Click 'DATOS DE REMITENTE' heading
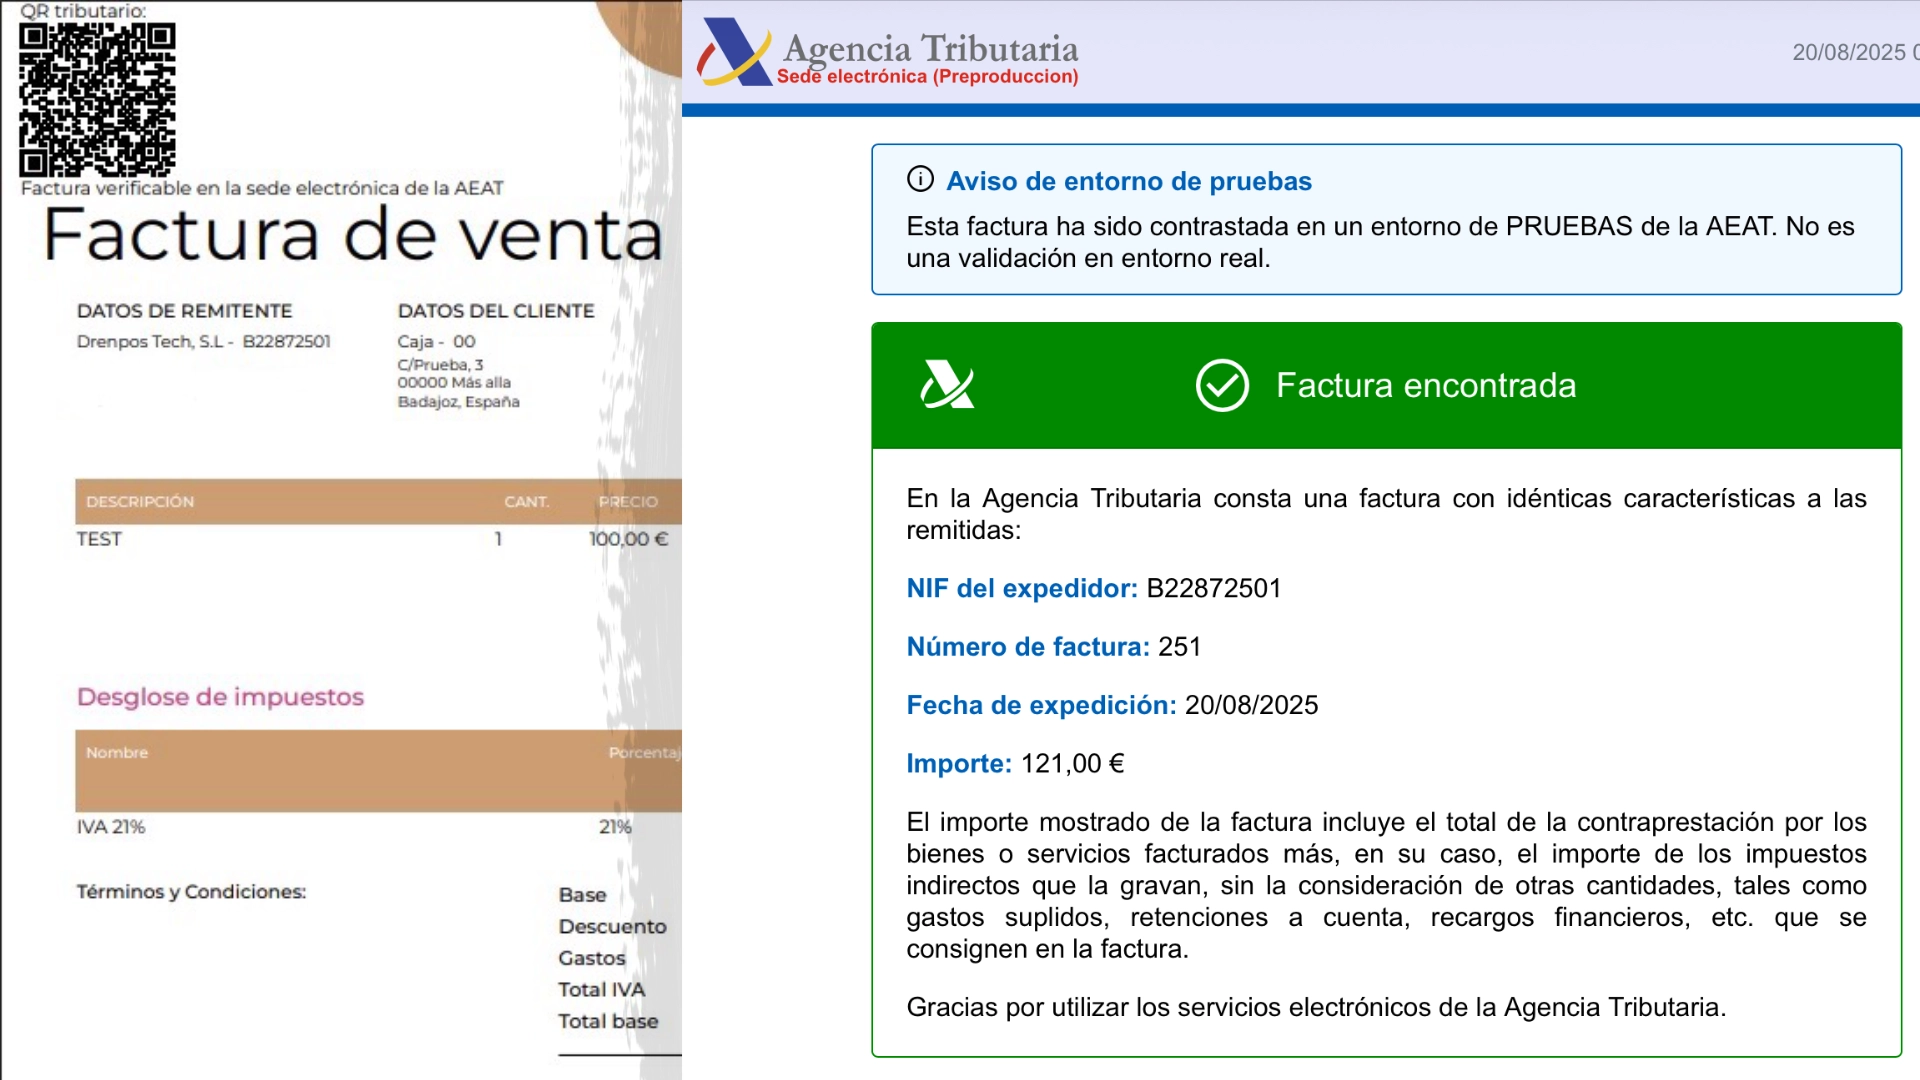This screenshot has width=1920, height=1080. [x=185, y=311]
